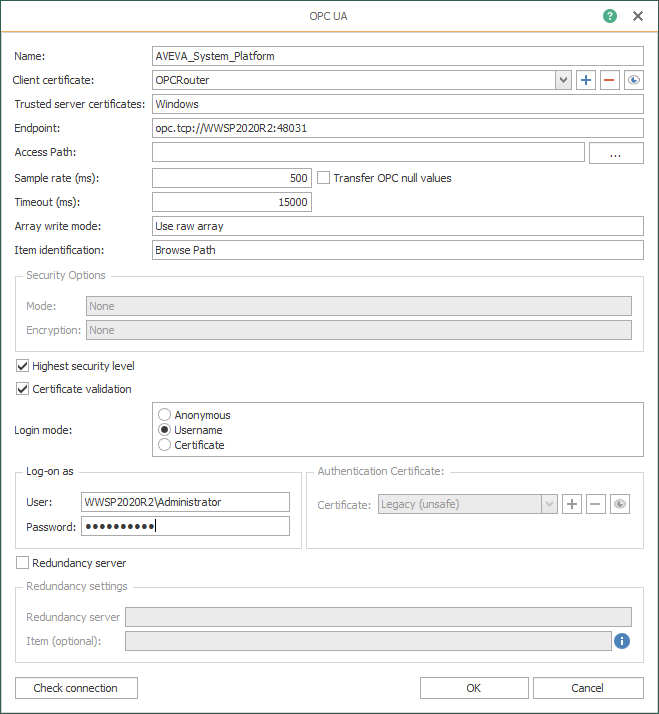The height and width of the screenshot is (714, 659).
Task: Click the Password field
Action: point(185,526)
